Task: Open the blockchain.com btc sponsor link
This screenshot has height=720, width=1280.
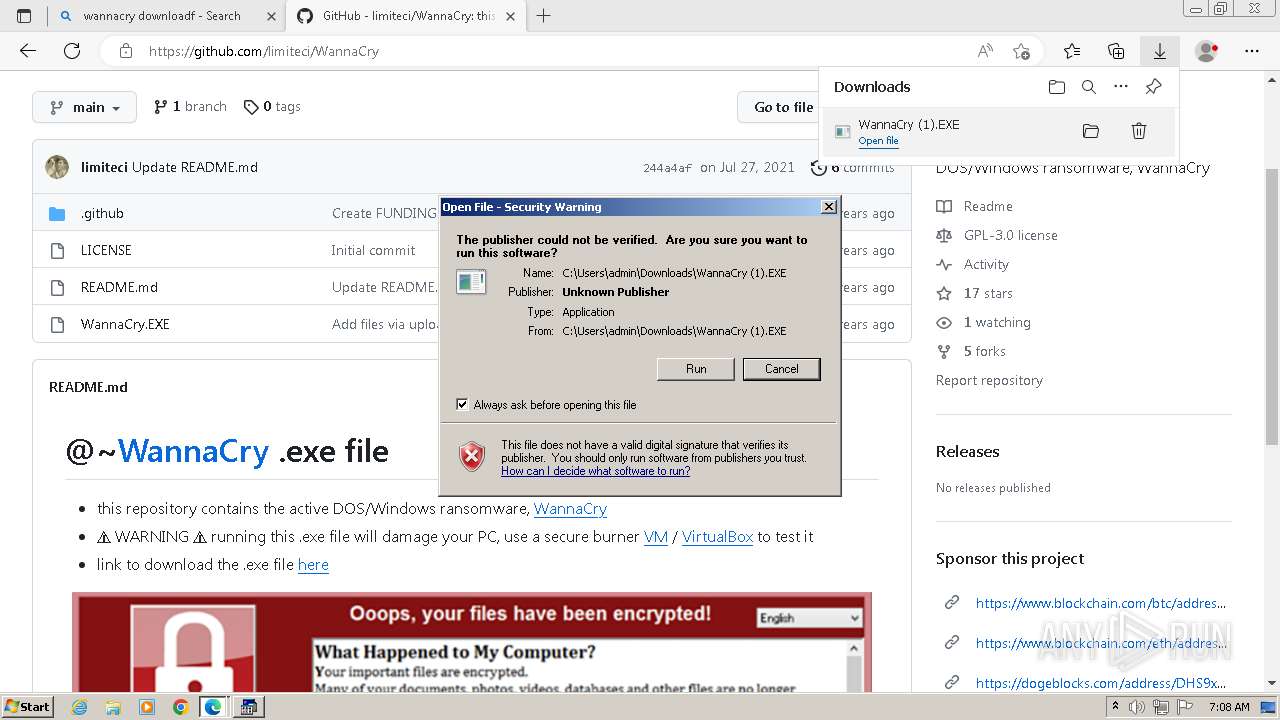Action: click(1100, 603)
